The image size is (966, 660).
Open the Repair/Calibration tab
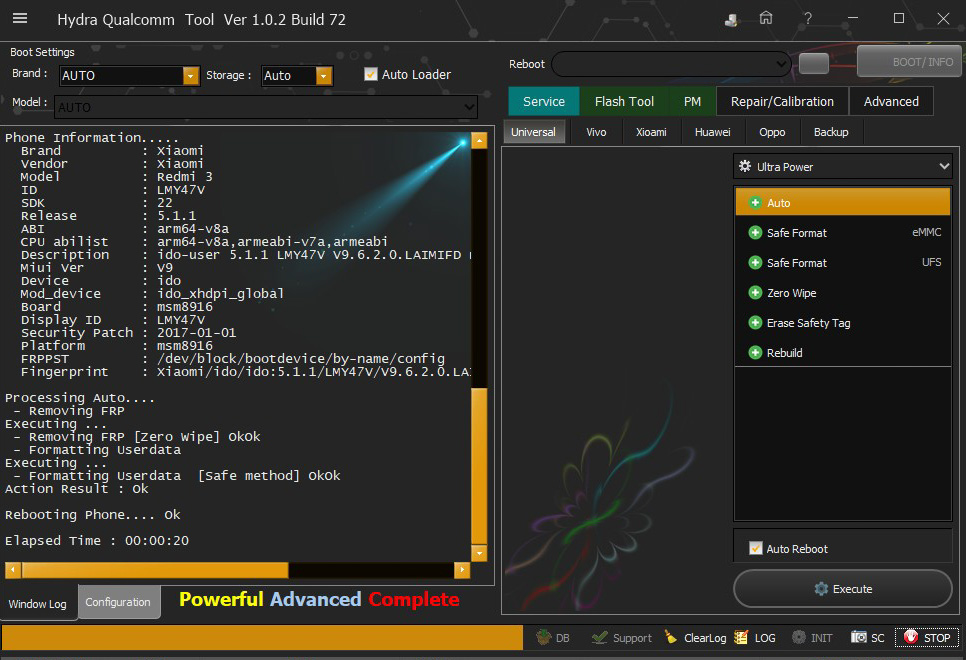pos(782,101)
